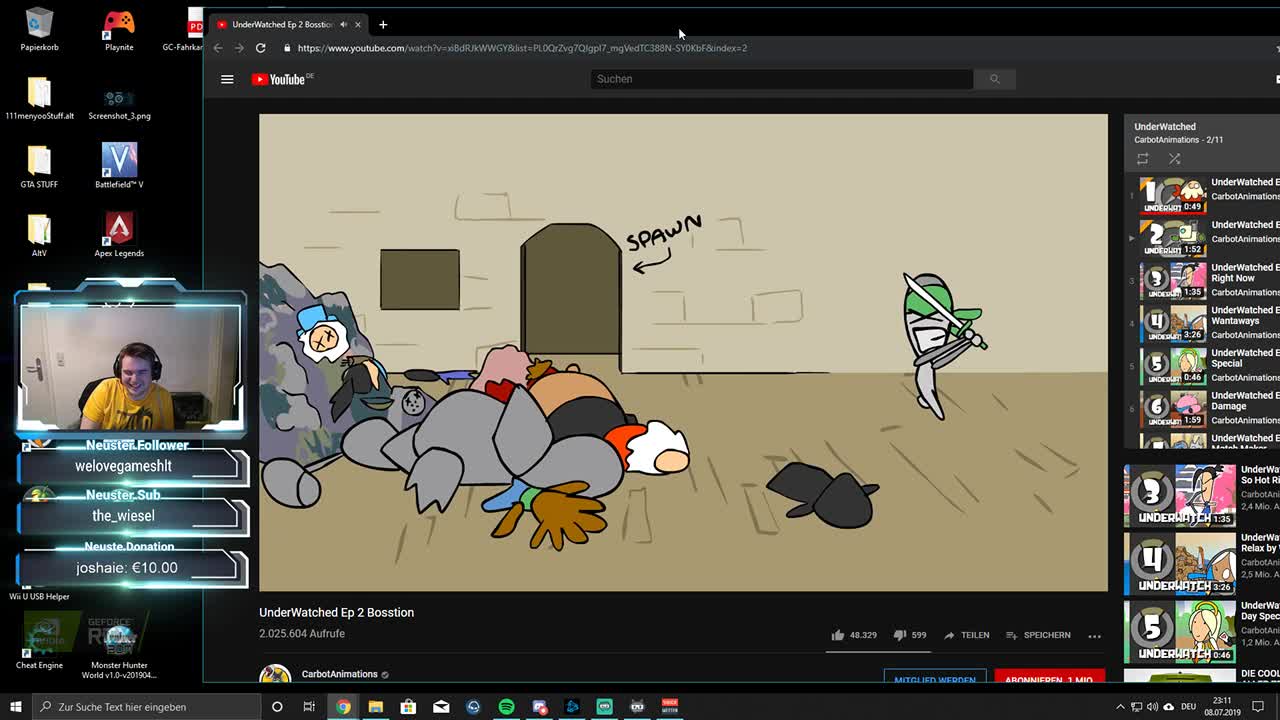The width and height of the screenshot is (1280, 720).
Task: Play playlist video 4 Wantaways 3:26
Action: pyautogui.click(x=1174, y=324)
